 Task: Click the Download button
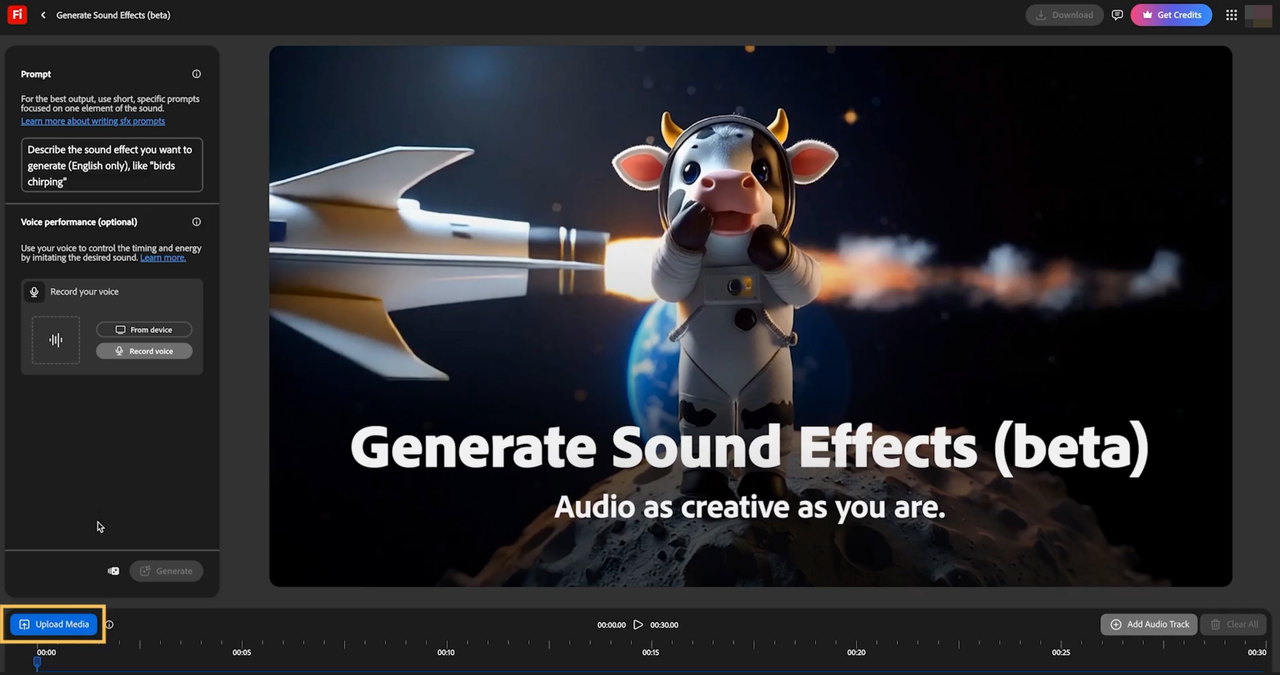click(1064, 15)
